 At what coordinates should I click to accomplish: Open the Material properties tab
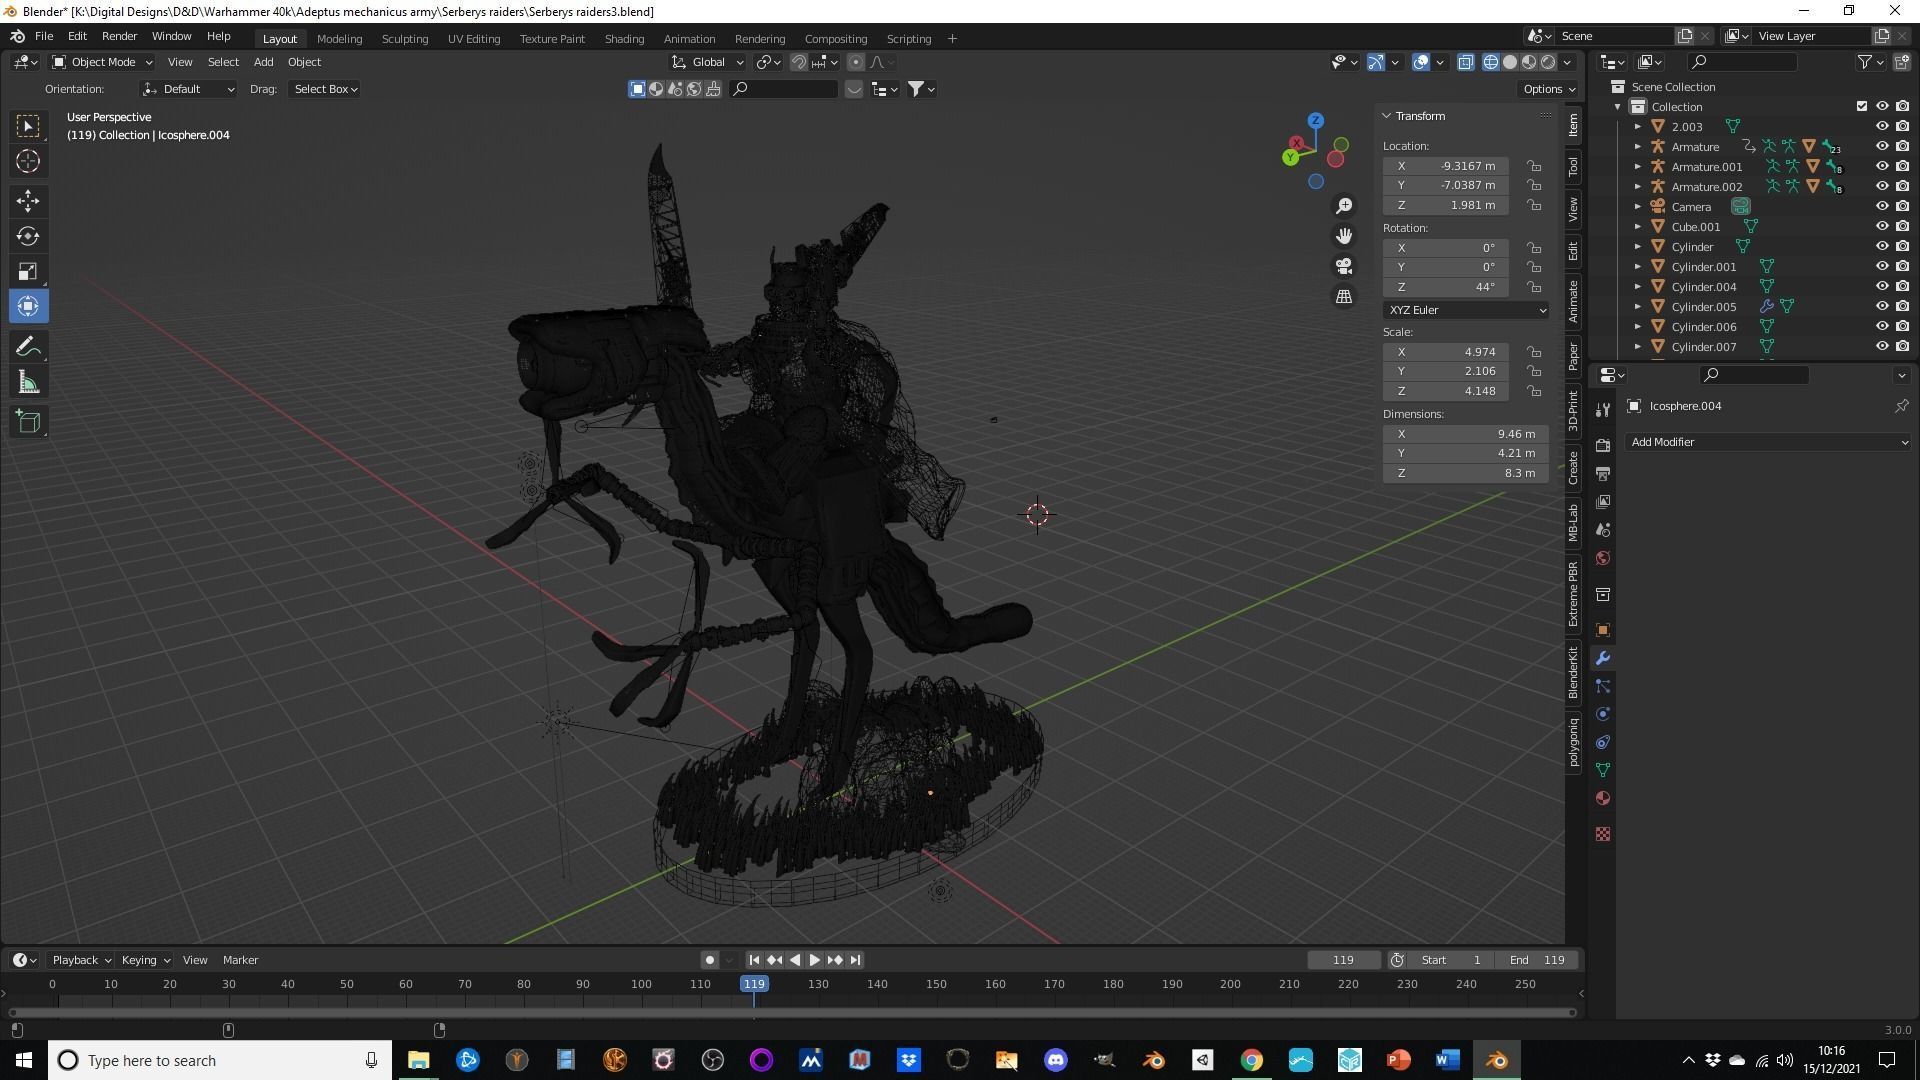coord(1603,798)
